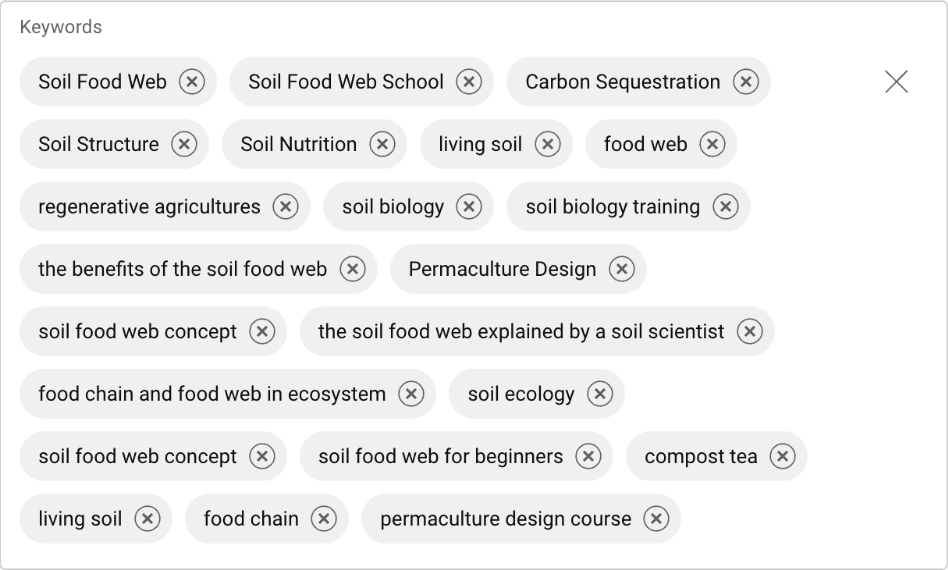
Task: Remove the soil scientist explained keyword
Action: click(x=749, y=332)
